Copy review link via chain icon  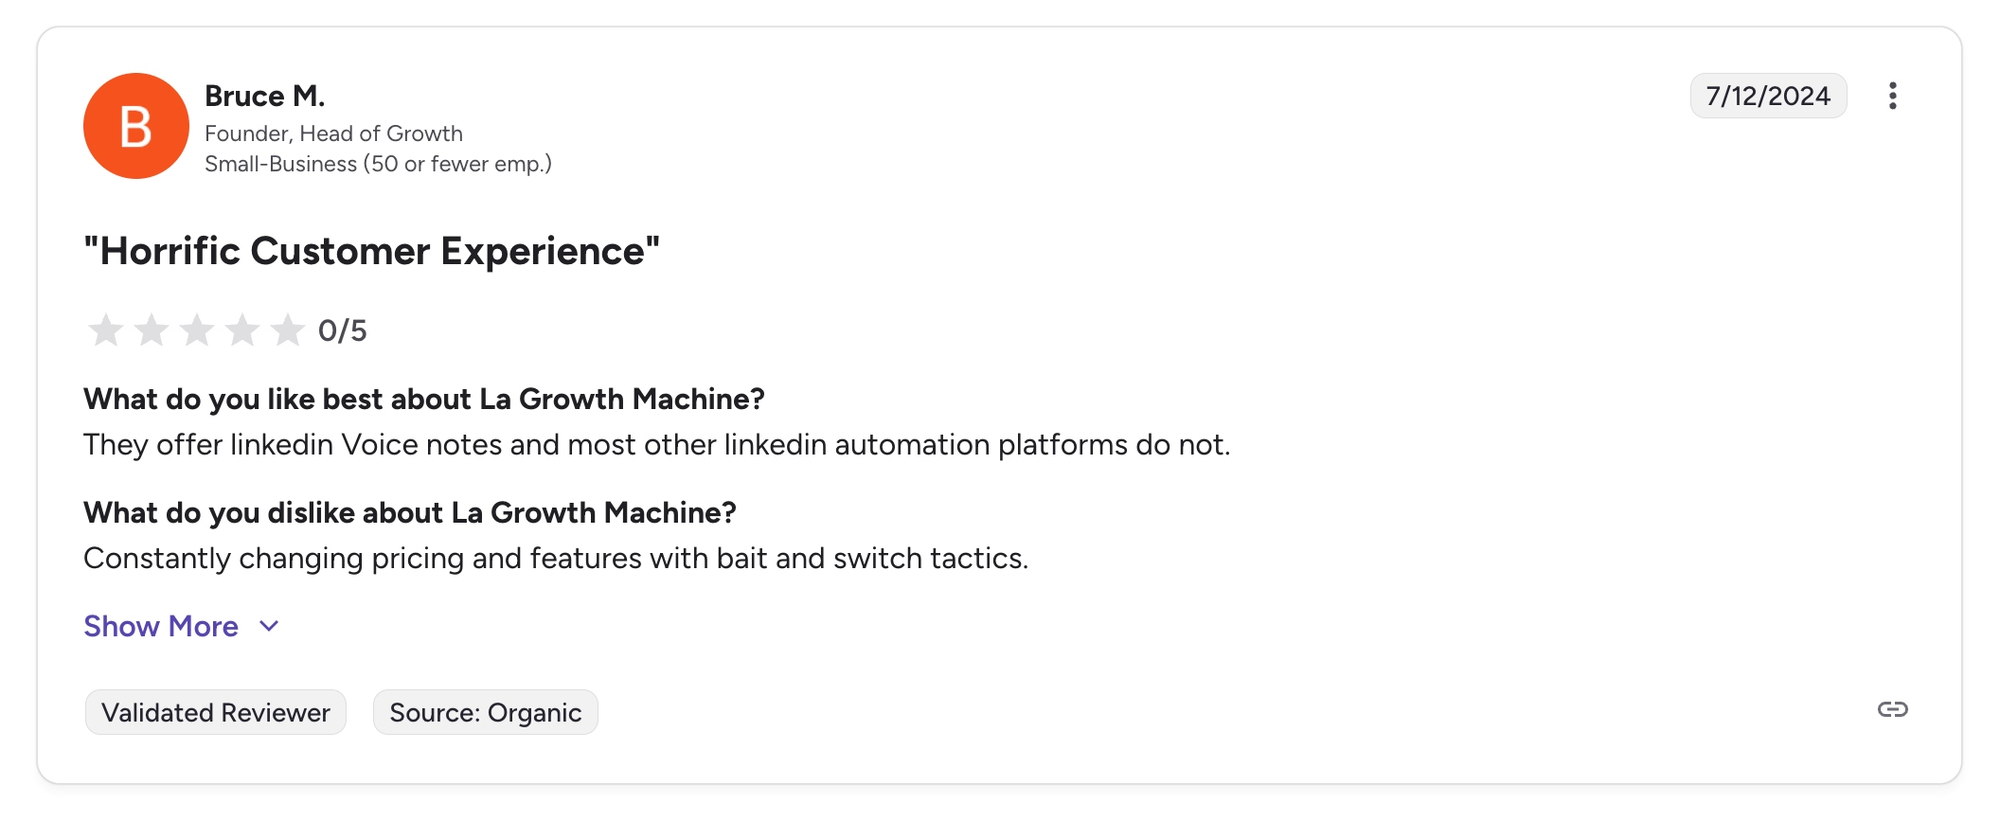[1892, 710]
